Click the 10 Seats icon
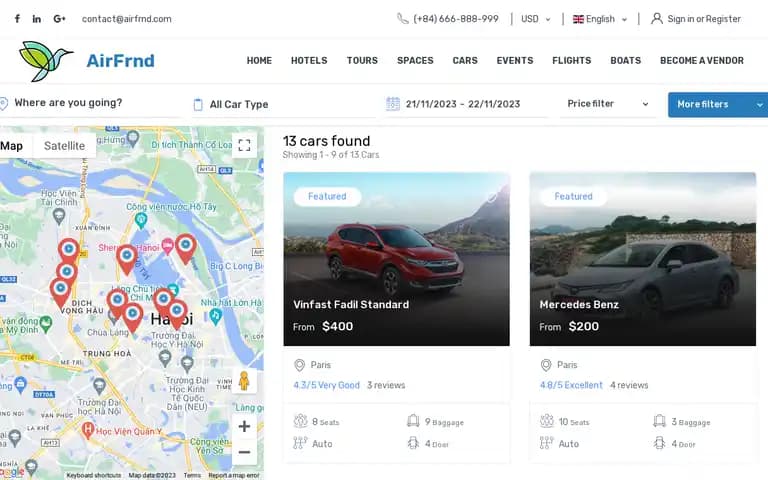The width and height of the screenshot is (768, 480). 547,421
